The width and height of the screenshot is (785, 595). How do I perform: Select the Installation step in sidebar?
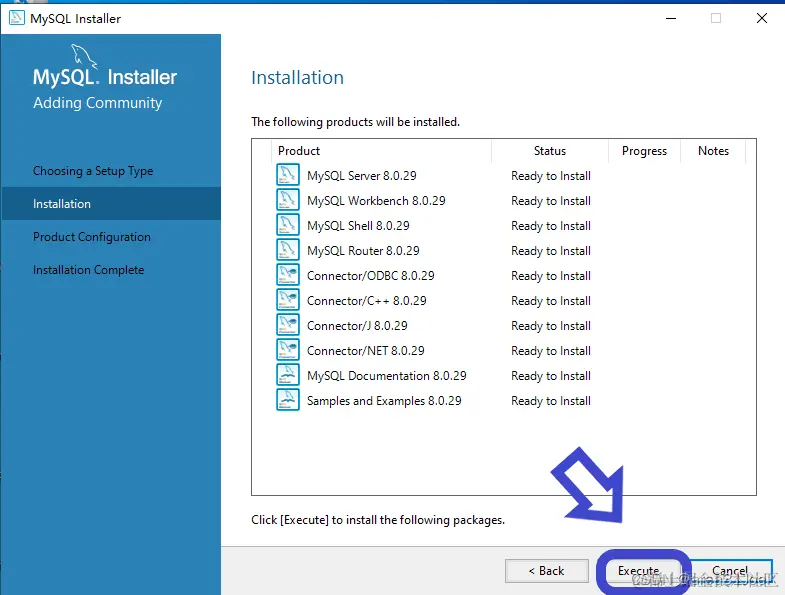coord(111,204)
